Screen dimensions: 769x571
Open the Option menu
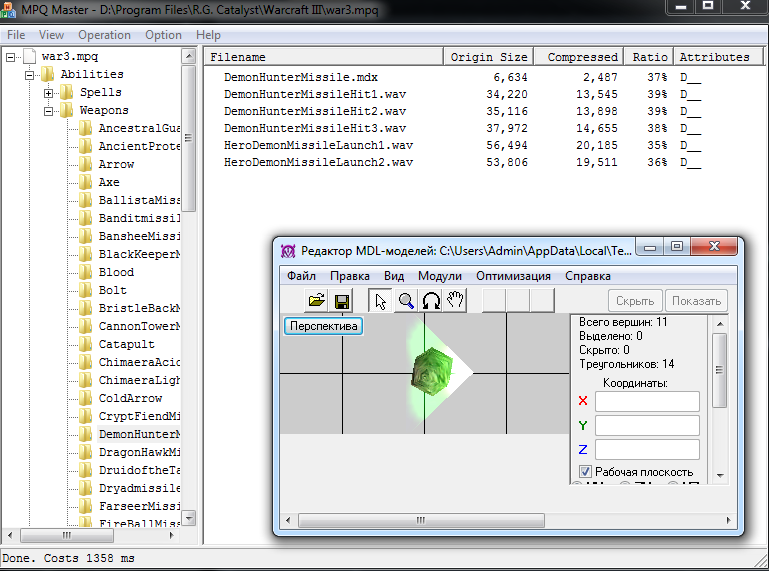point(163,35)
